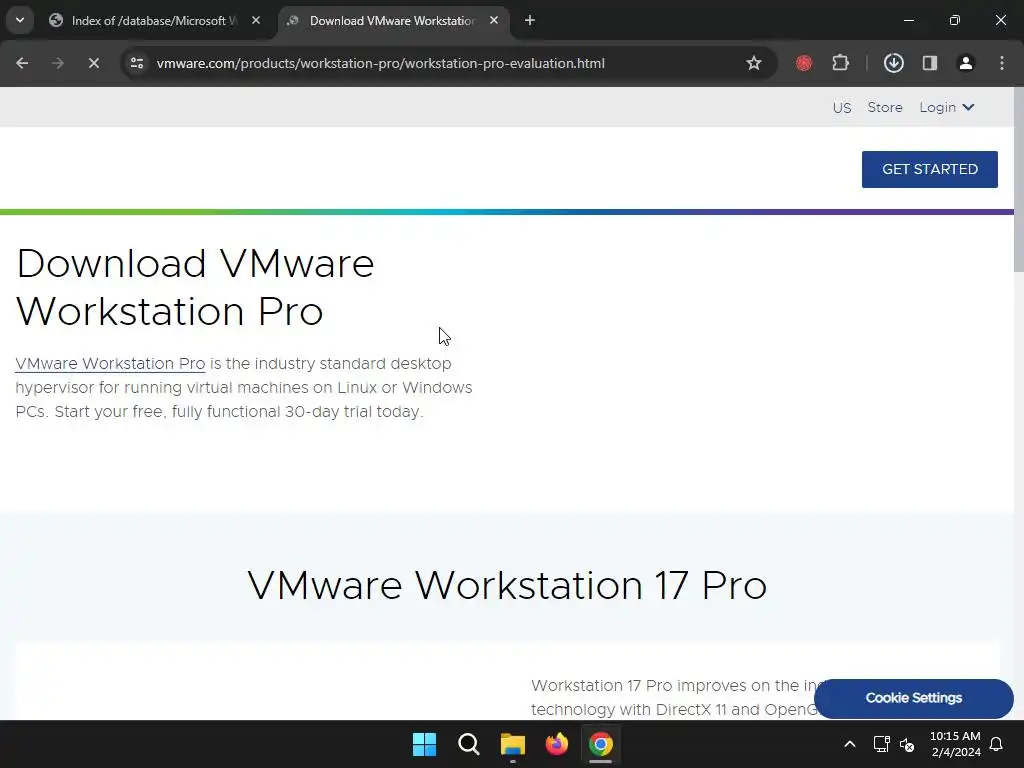Image resolution: width=1024 pixels, height=768 pixels.
Task: Open the red extension icon
Action: click(804, 63)
